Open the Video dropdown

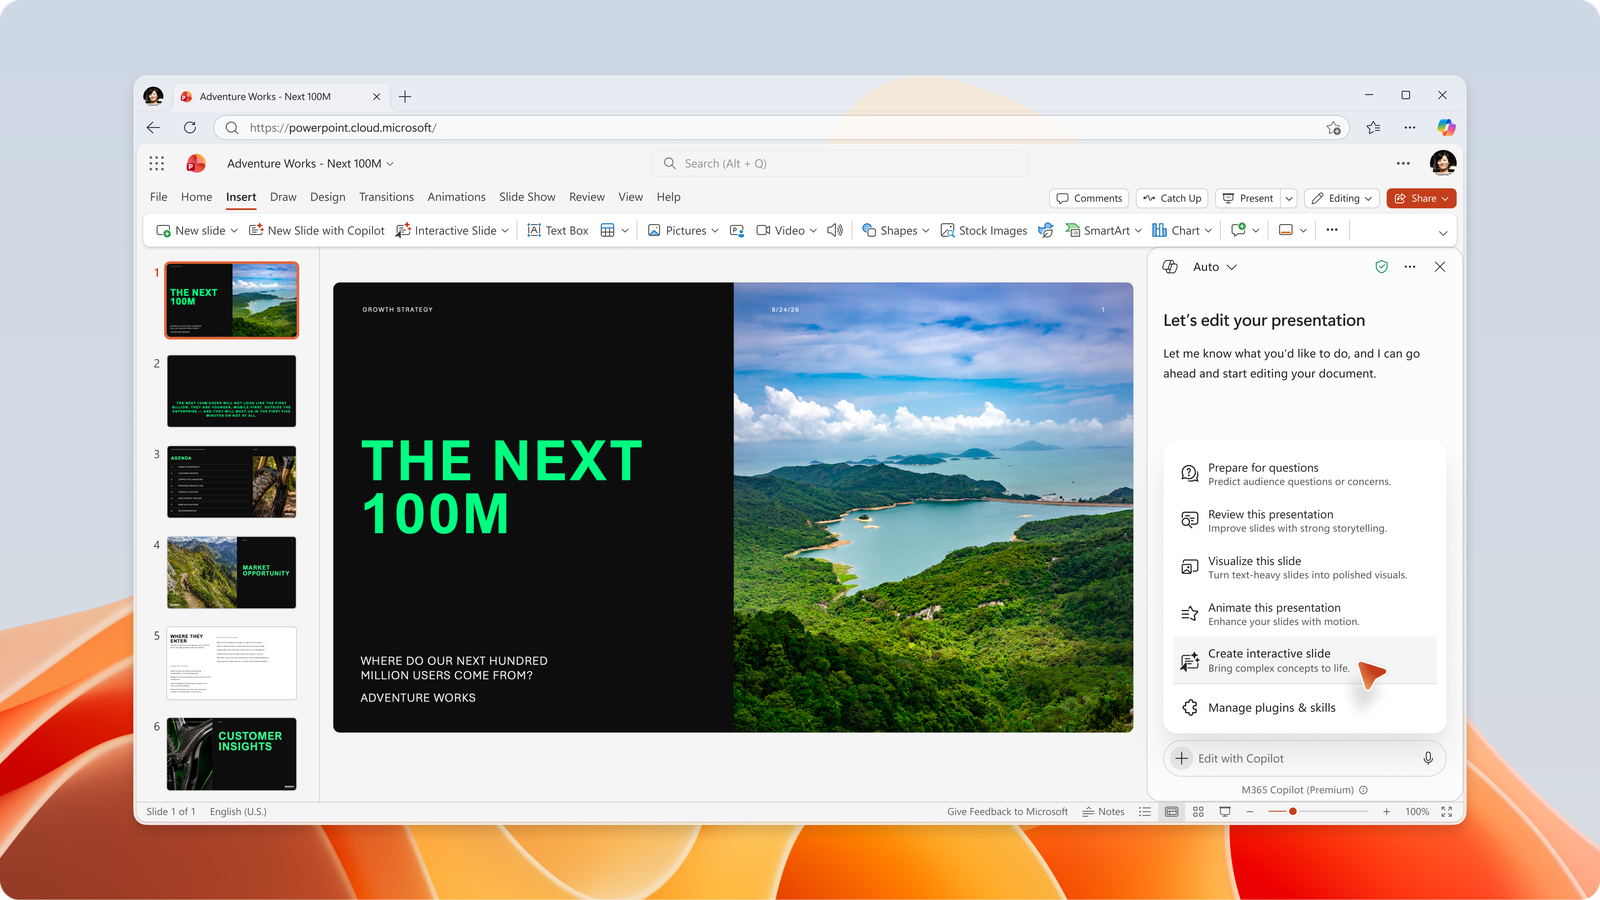tap(813, 231)
